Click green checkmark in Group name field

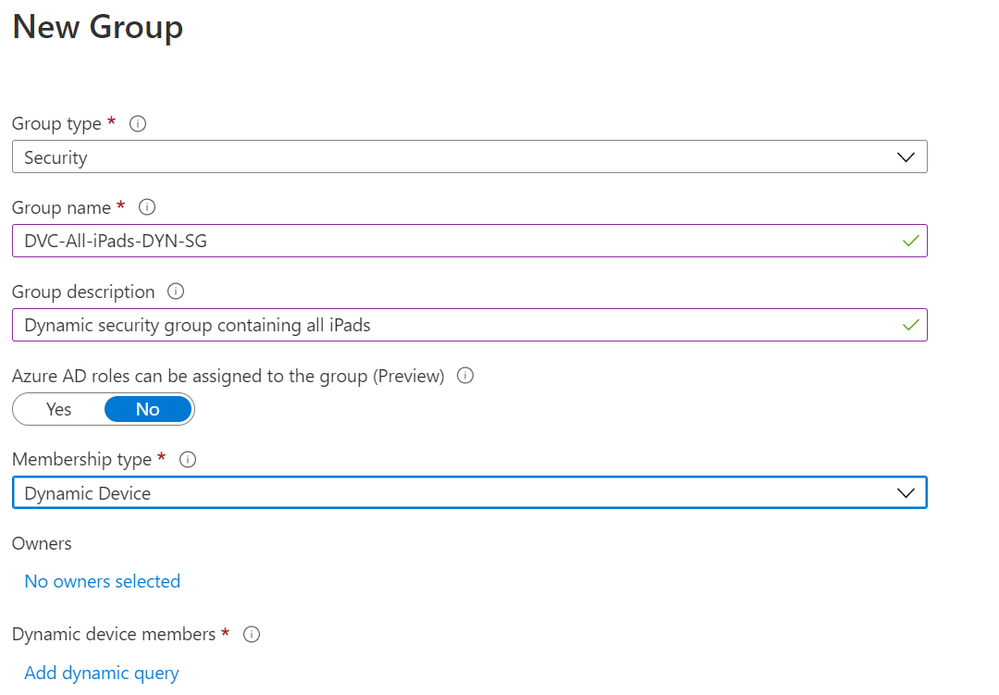click(x=910, y=241)
